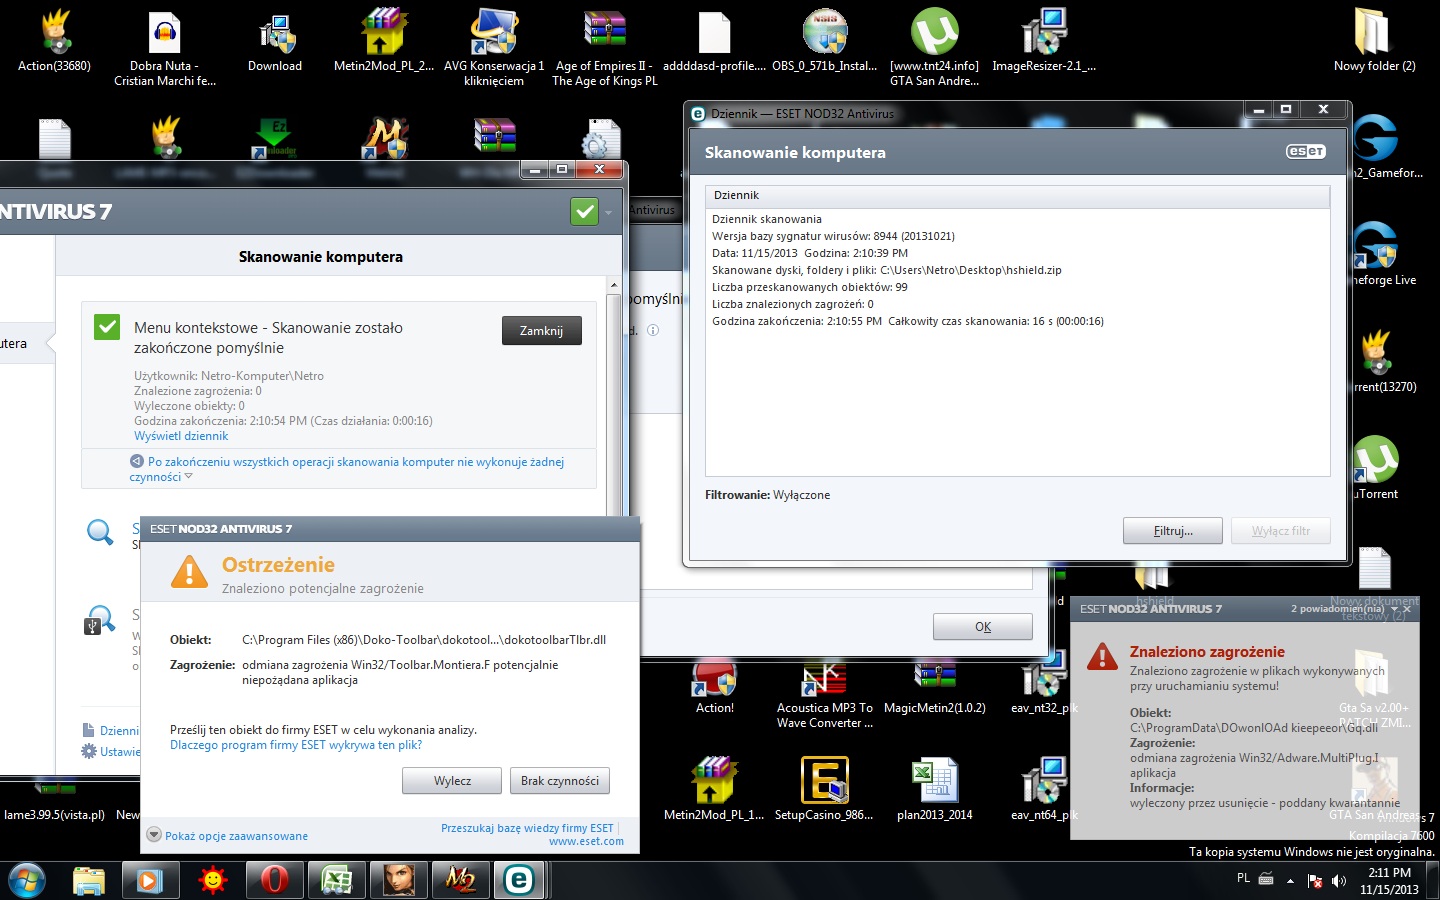The width and height of the screenshot is (1440, 900).
Task: Expand post-scan action options arrow
Action: click(188, 477)
